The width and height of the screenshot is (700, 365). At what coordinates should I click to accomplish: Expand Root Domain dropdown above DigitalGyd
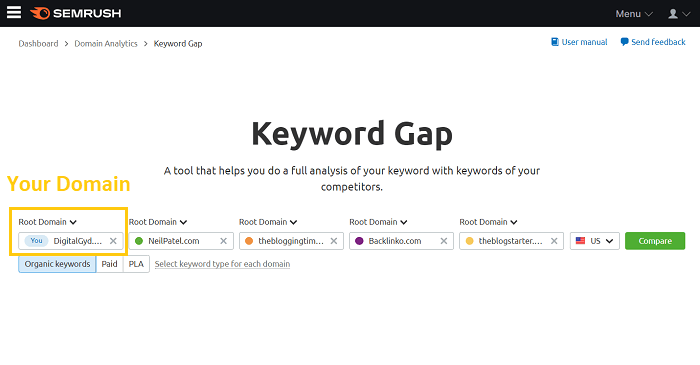(x=48, y=222)
